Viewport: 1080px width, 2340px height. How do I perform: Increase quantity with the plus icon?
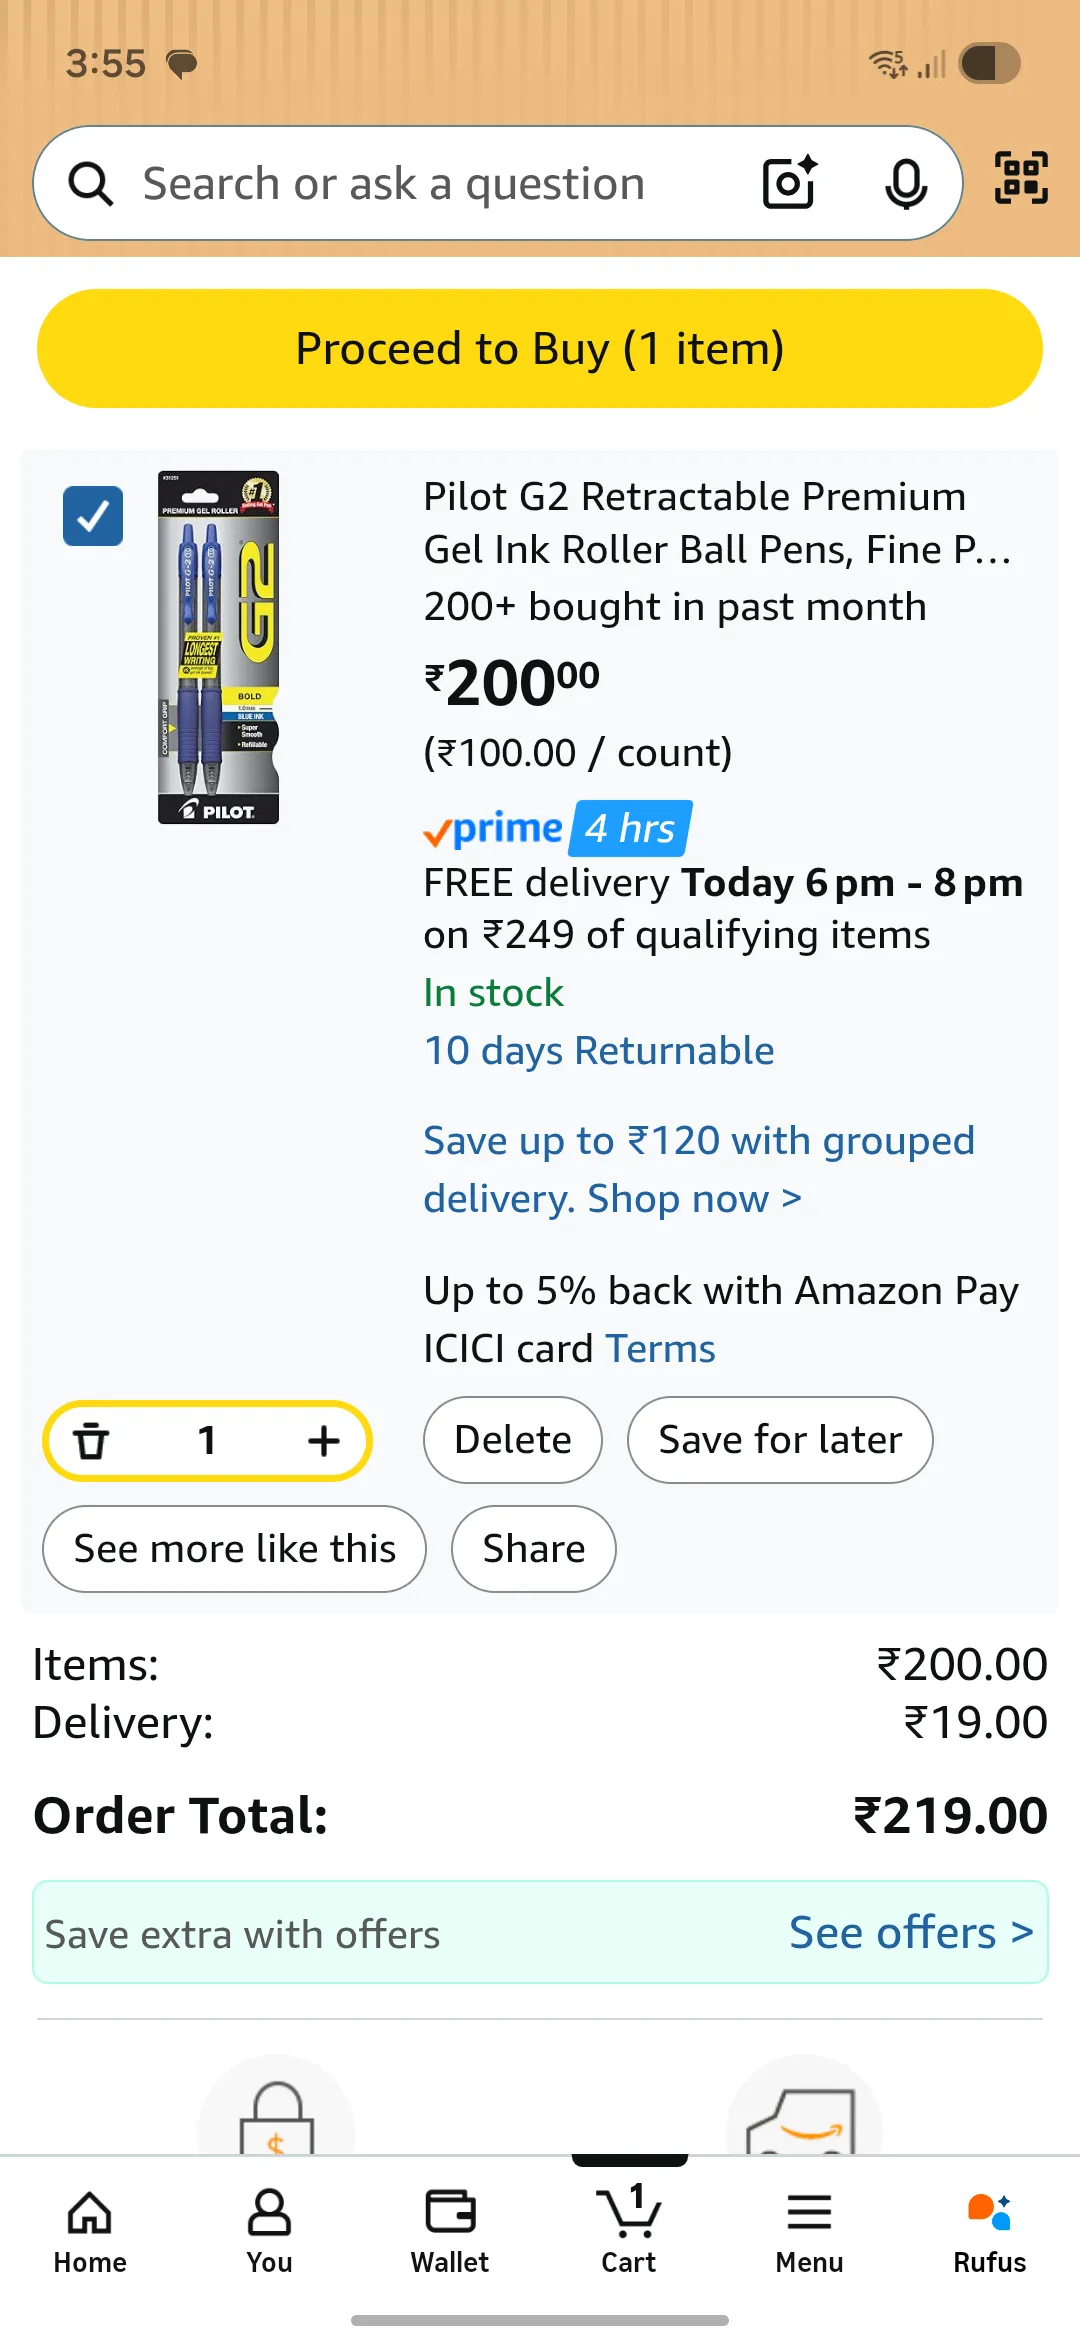point(323,1441)
